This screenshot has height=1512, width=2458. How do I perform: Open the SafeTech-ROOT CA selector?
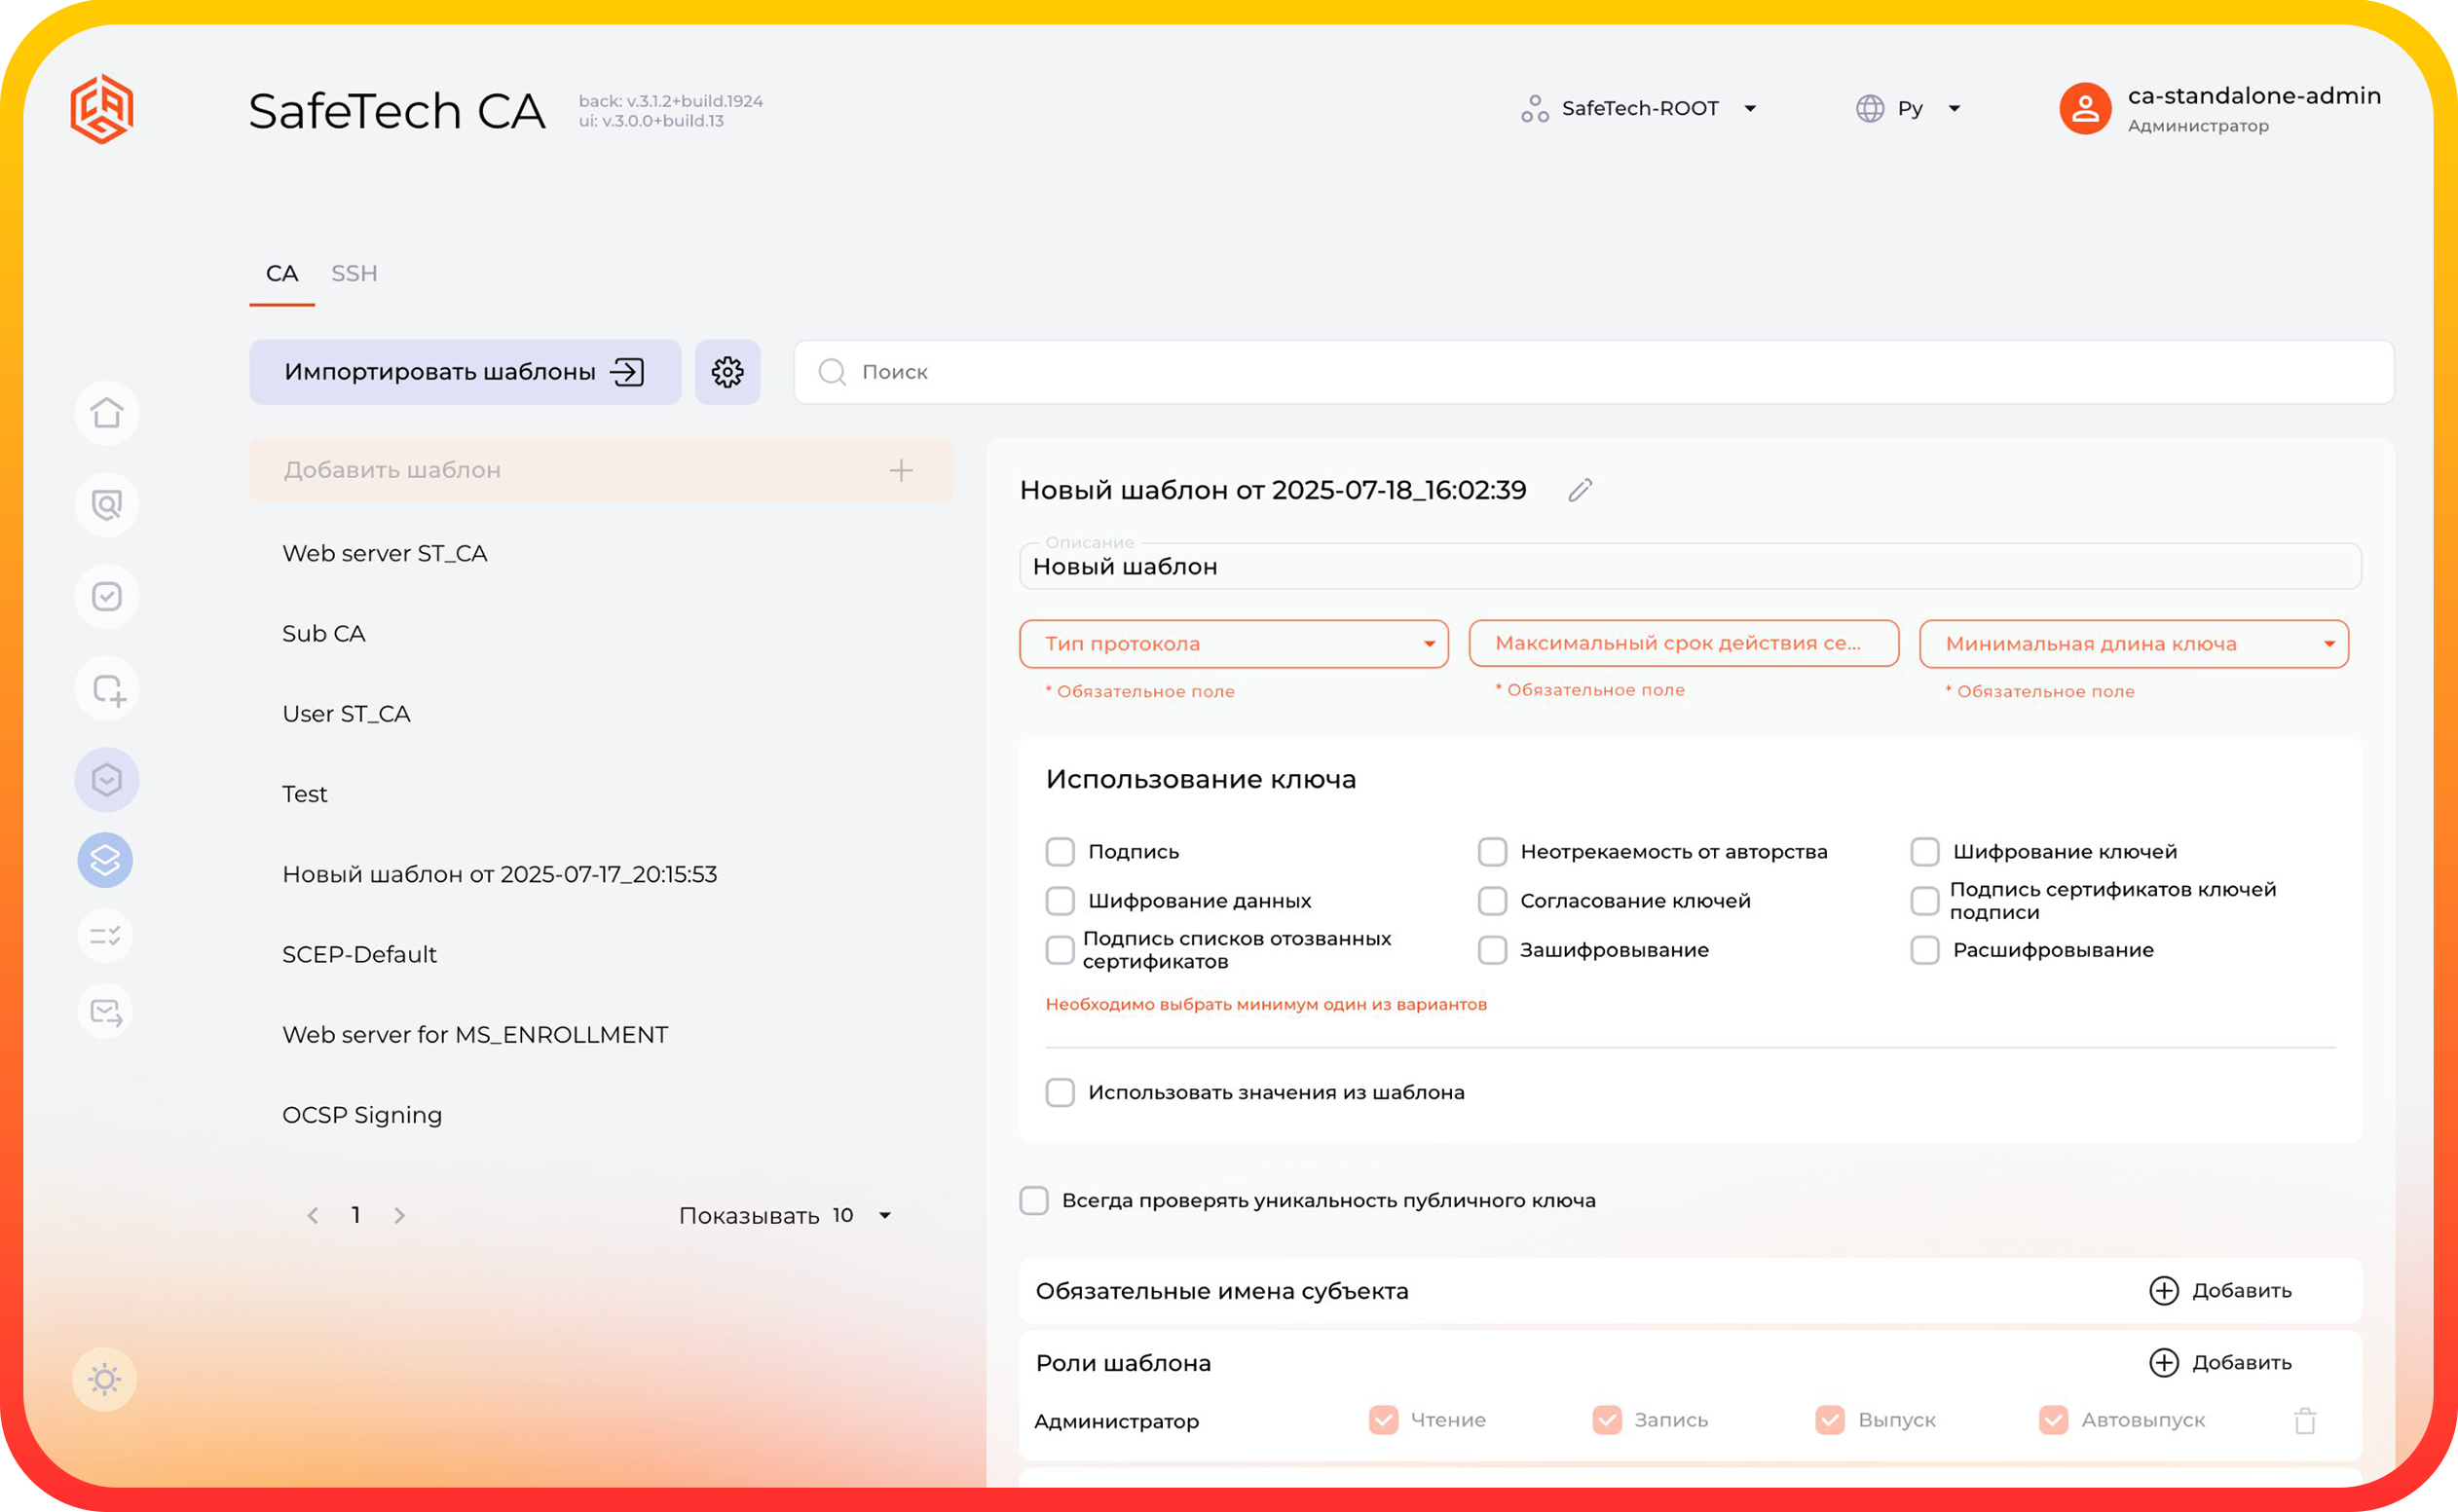(1640, 108)
